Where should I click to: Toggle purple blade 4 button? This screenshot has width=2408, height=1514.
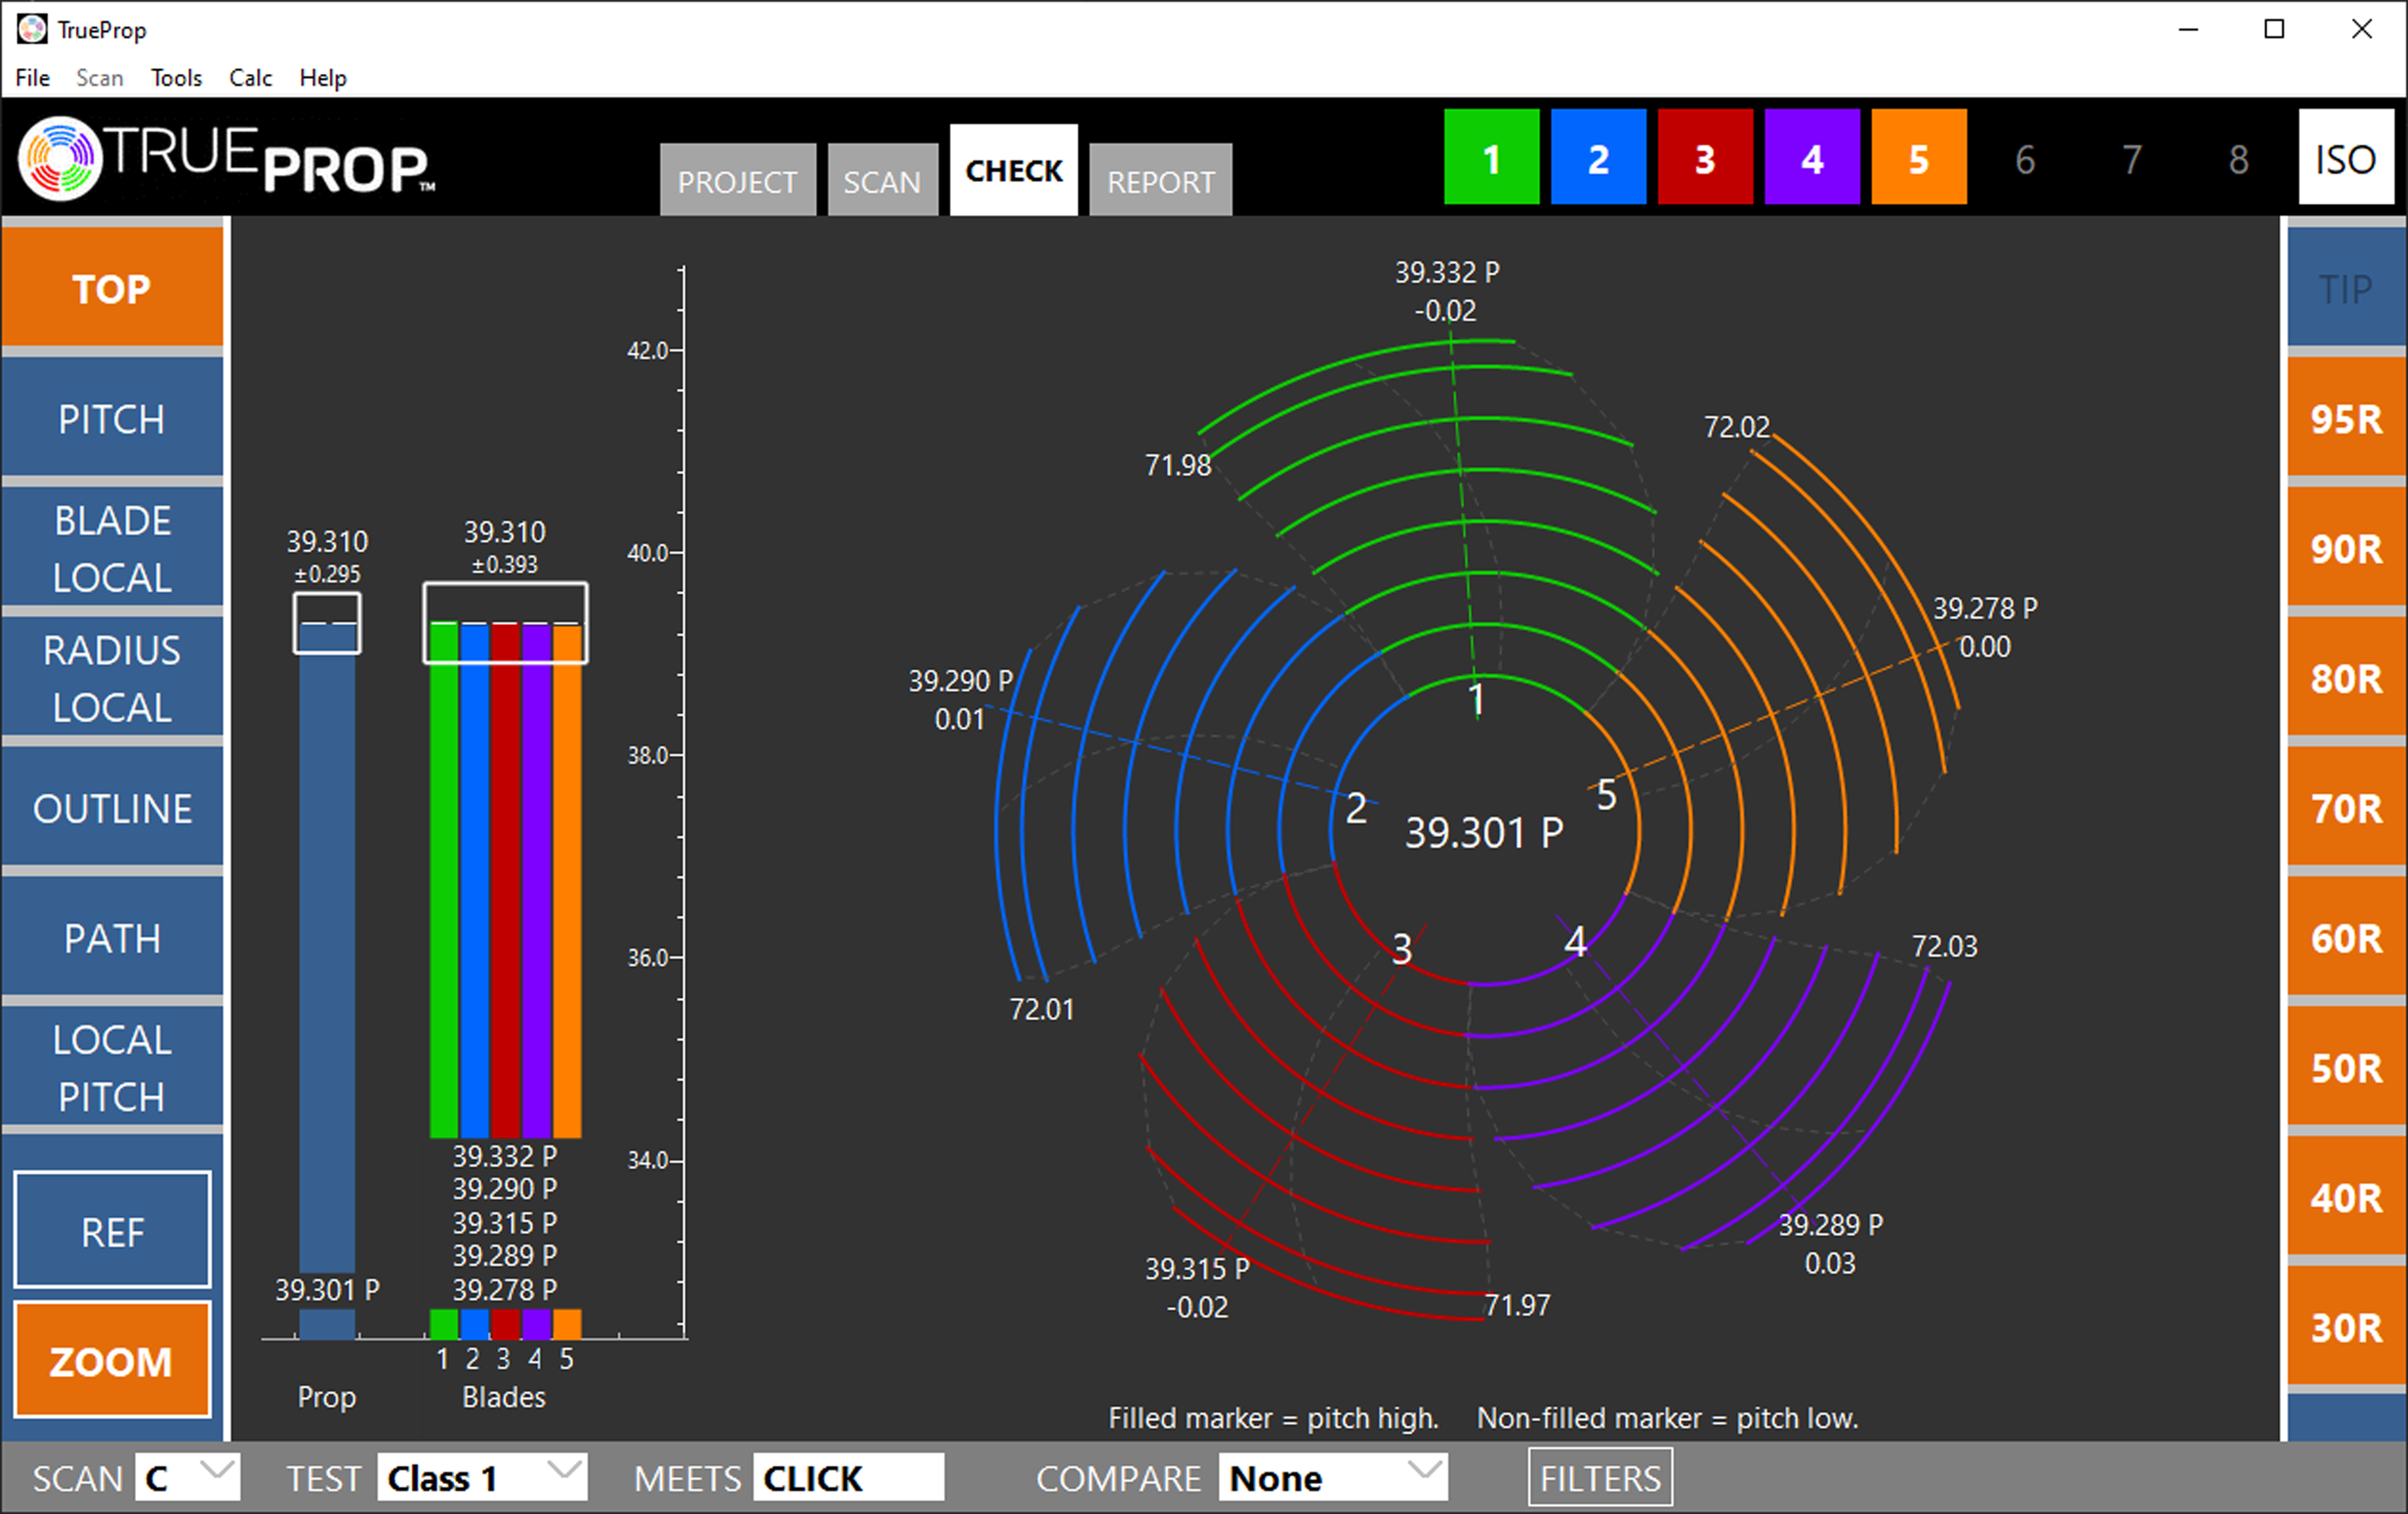click(1811, 158)
